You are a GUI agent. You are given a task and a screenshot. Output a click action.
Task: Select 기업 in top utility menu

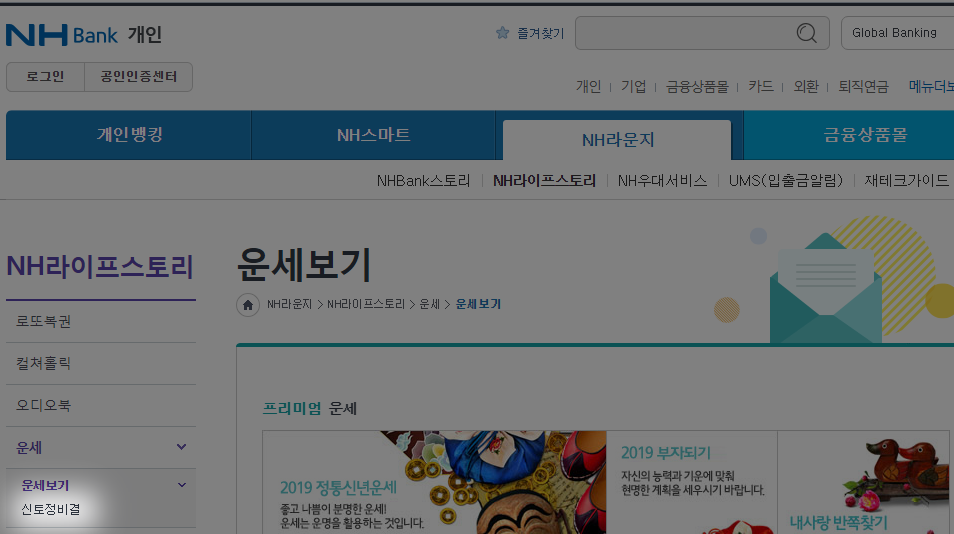[x=633, y=86]
